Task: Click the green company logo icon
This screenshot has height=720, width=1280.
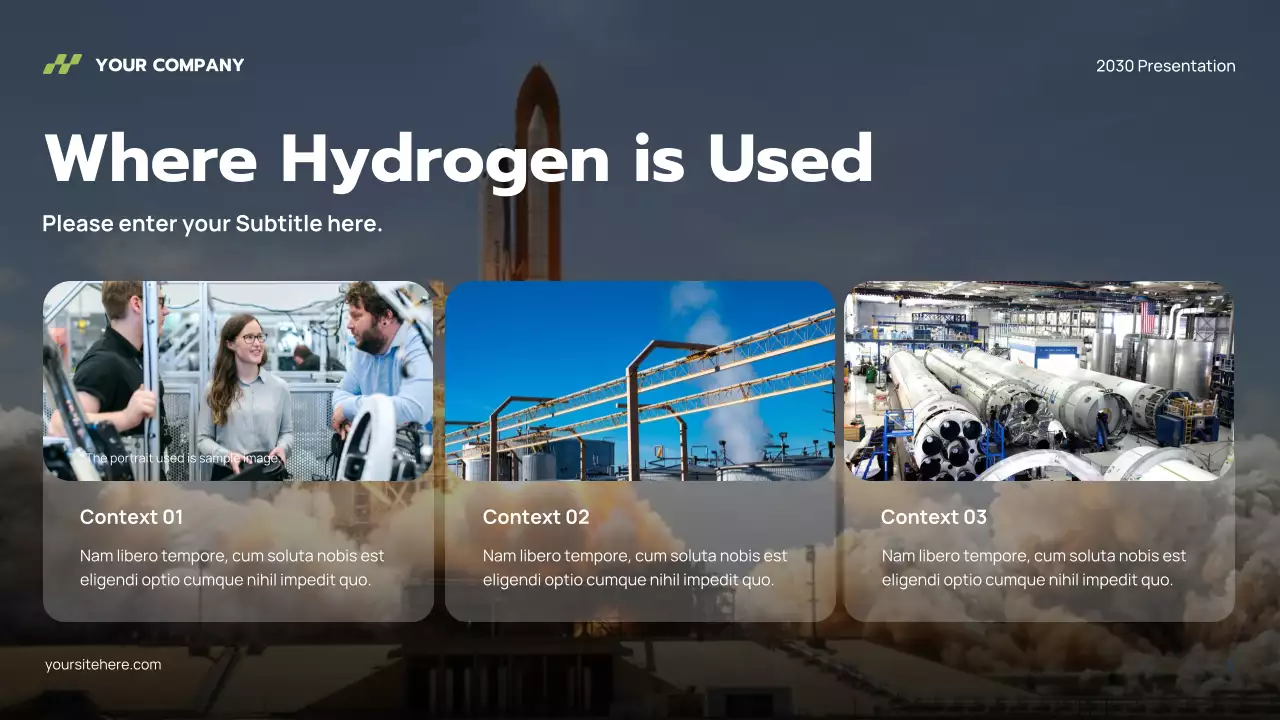Action: pyautogui.click(x=62, y=64)
